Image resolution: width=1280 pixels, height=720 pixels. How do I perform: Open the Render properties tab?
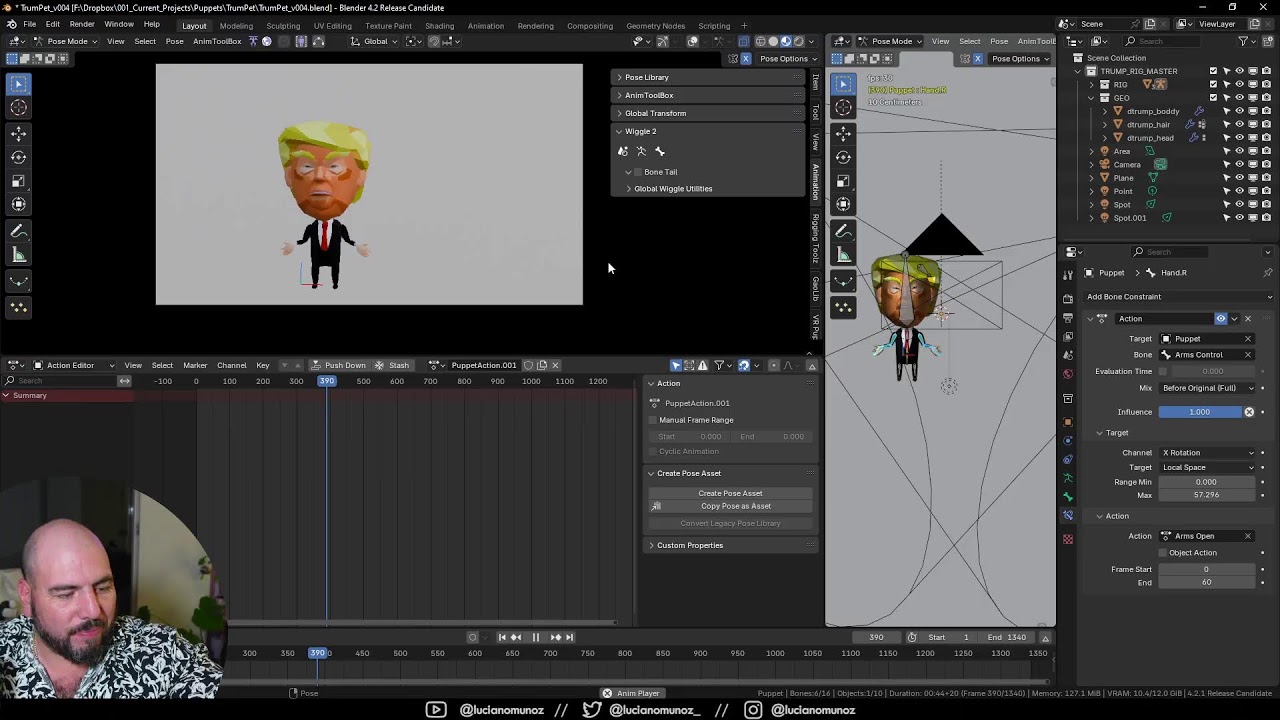click(x=1068, y=297)
